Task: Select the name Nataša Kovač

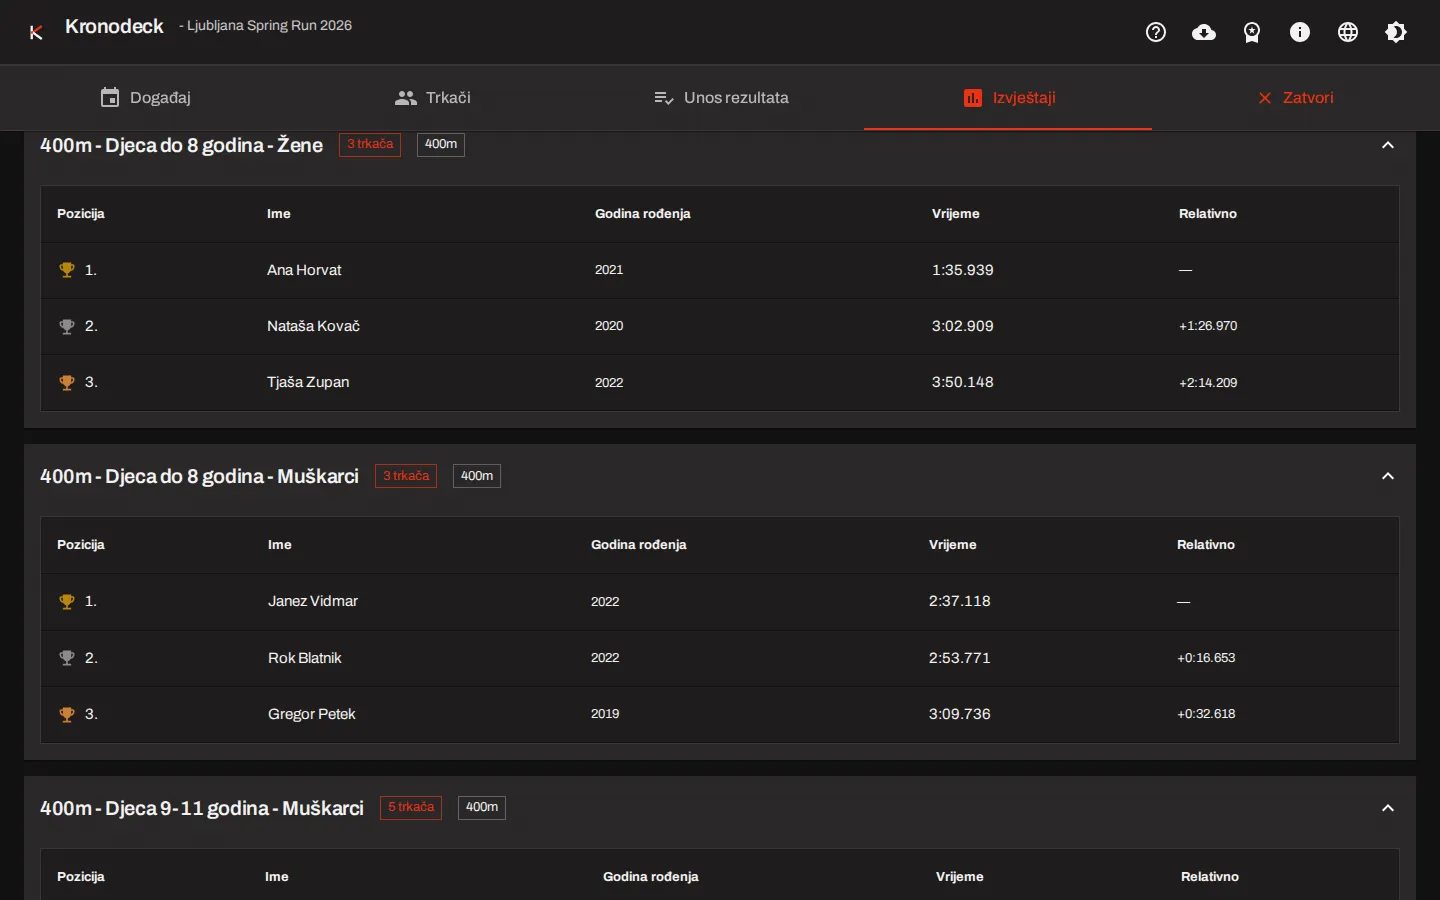Action: click(x=313, y=326)
